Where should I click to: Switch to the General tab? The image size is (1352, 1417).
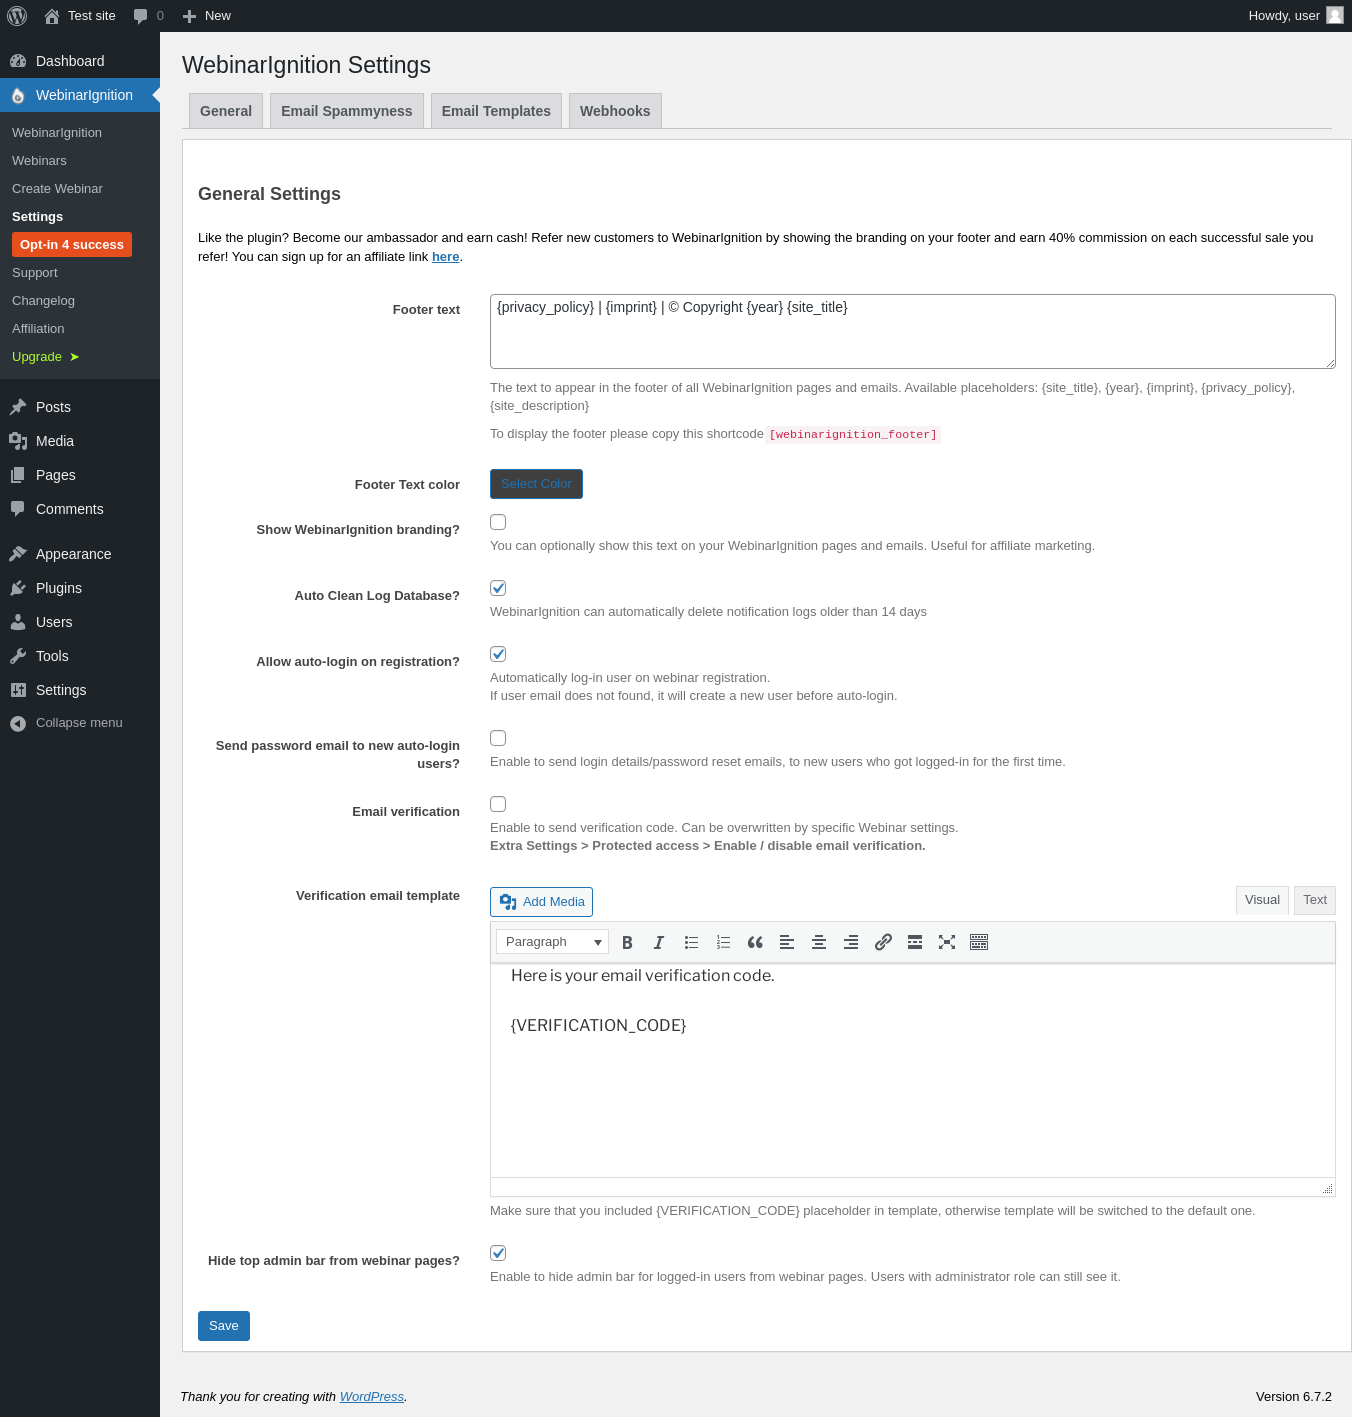(x=226, y=111)
